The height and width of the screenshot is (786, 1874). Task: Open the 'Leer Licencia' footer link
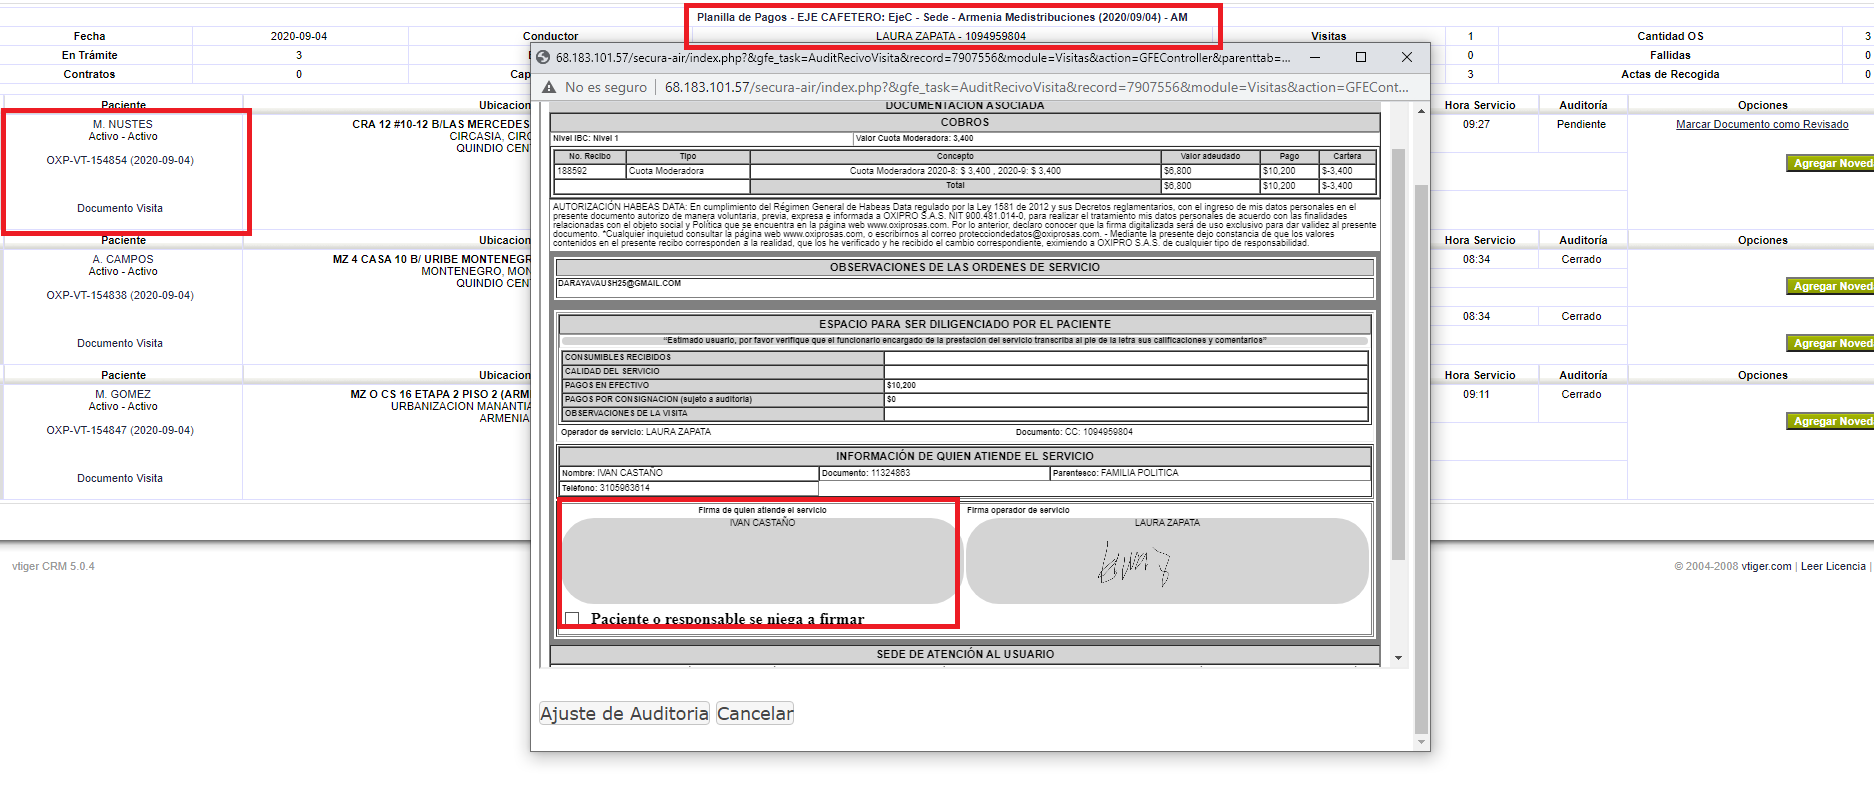(x=1833, y=566)
